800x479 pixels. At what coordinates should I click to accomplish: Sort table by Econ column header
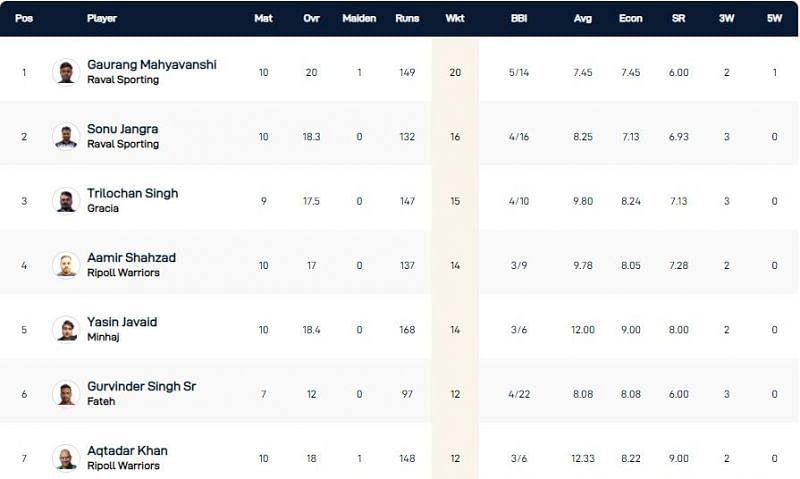631,18
